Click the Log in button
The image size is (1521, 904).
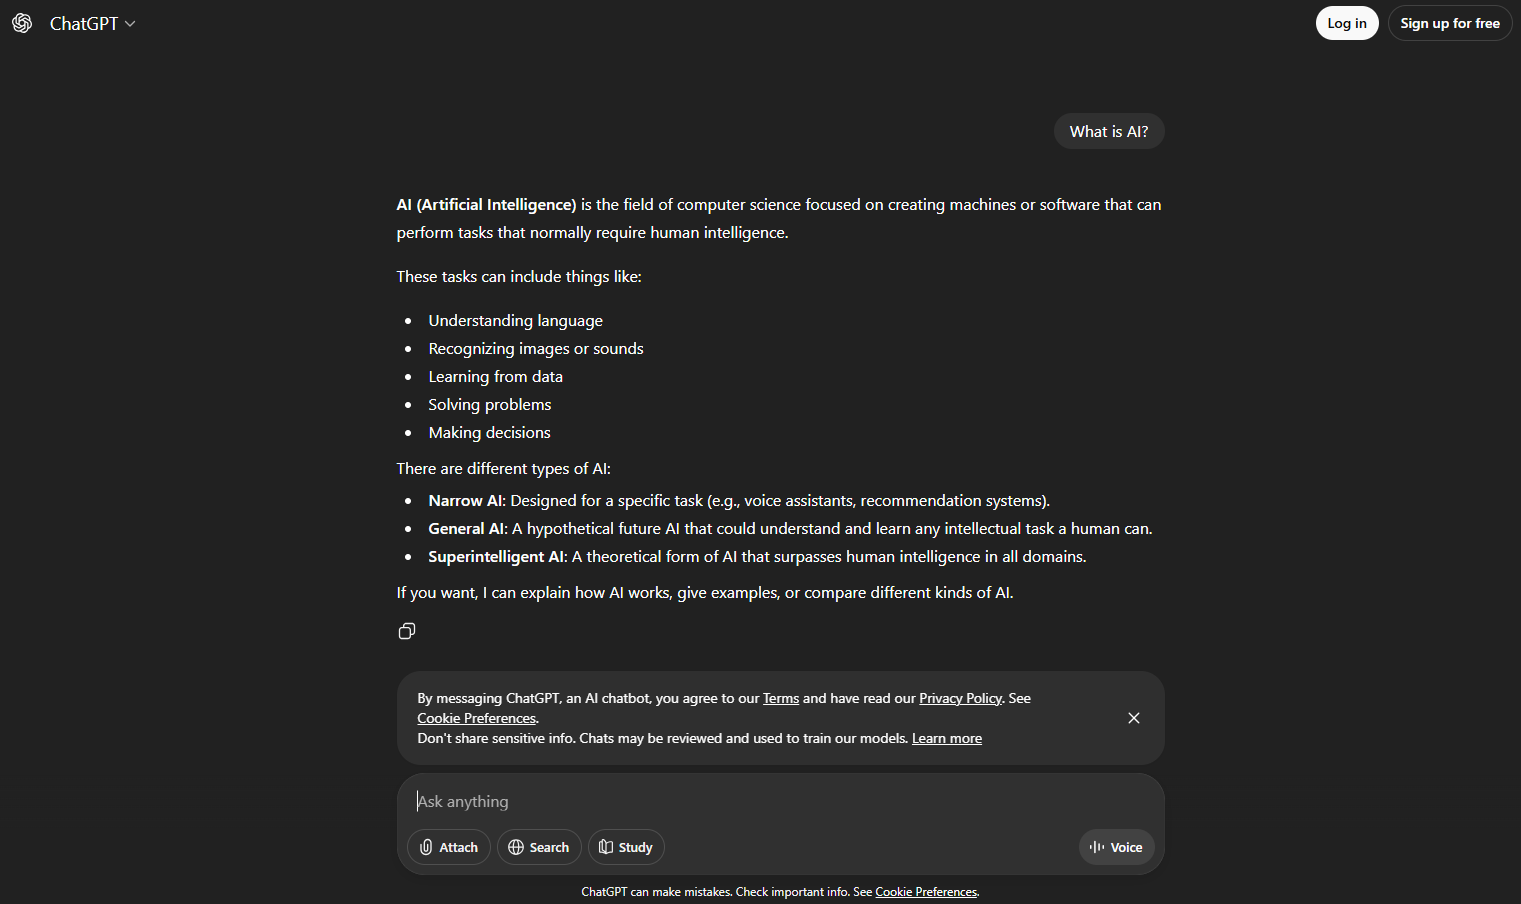(1346, 22)
